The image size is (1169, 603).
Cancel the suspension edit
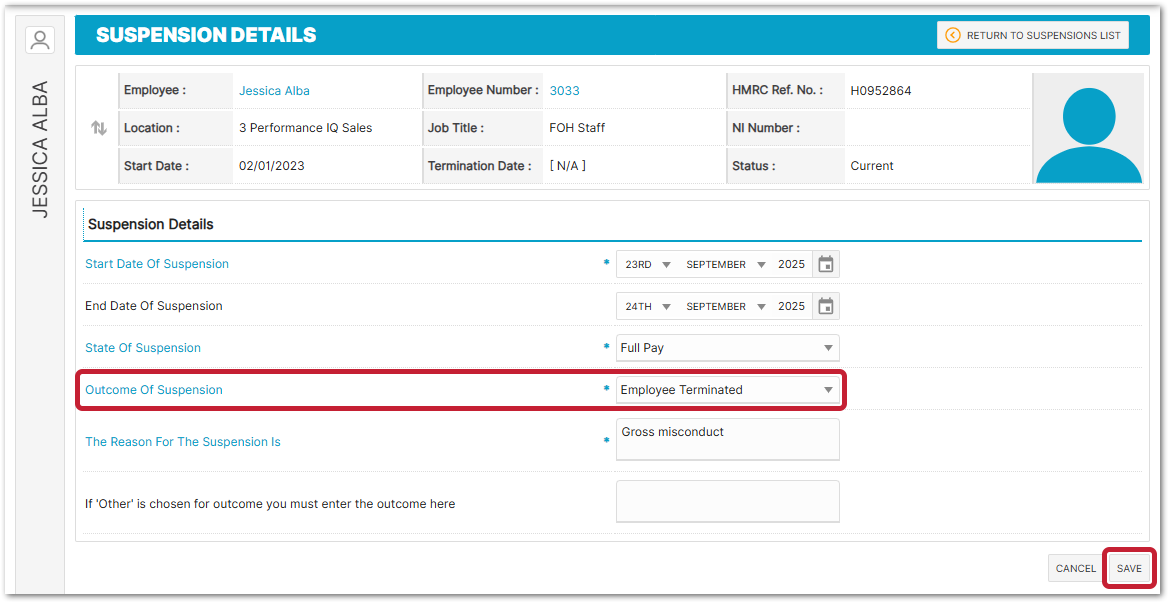click(x=1075, y=568)
